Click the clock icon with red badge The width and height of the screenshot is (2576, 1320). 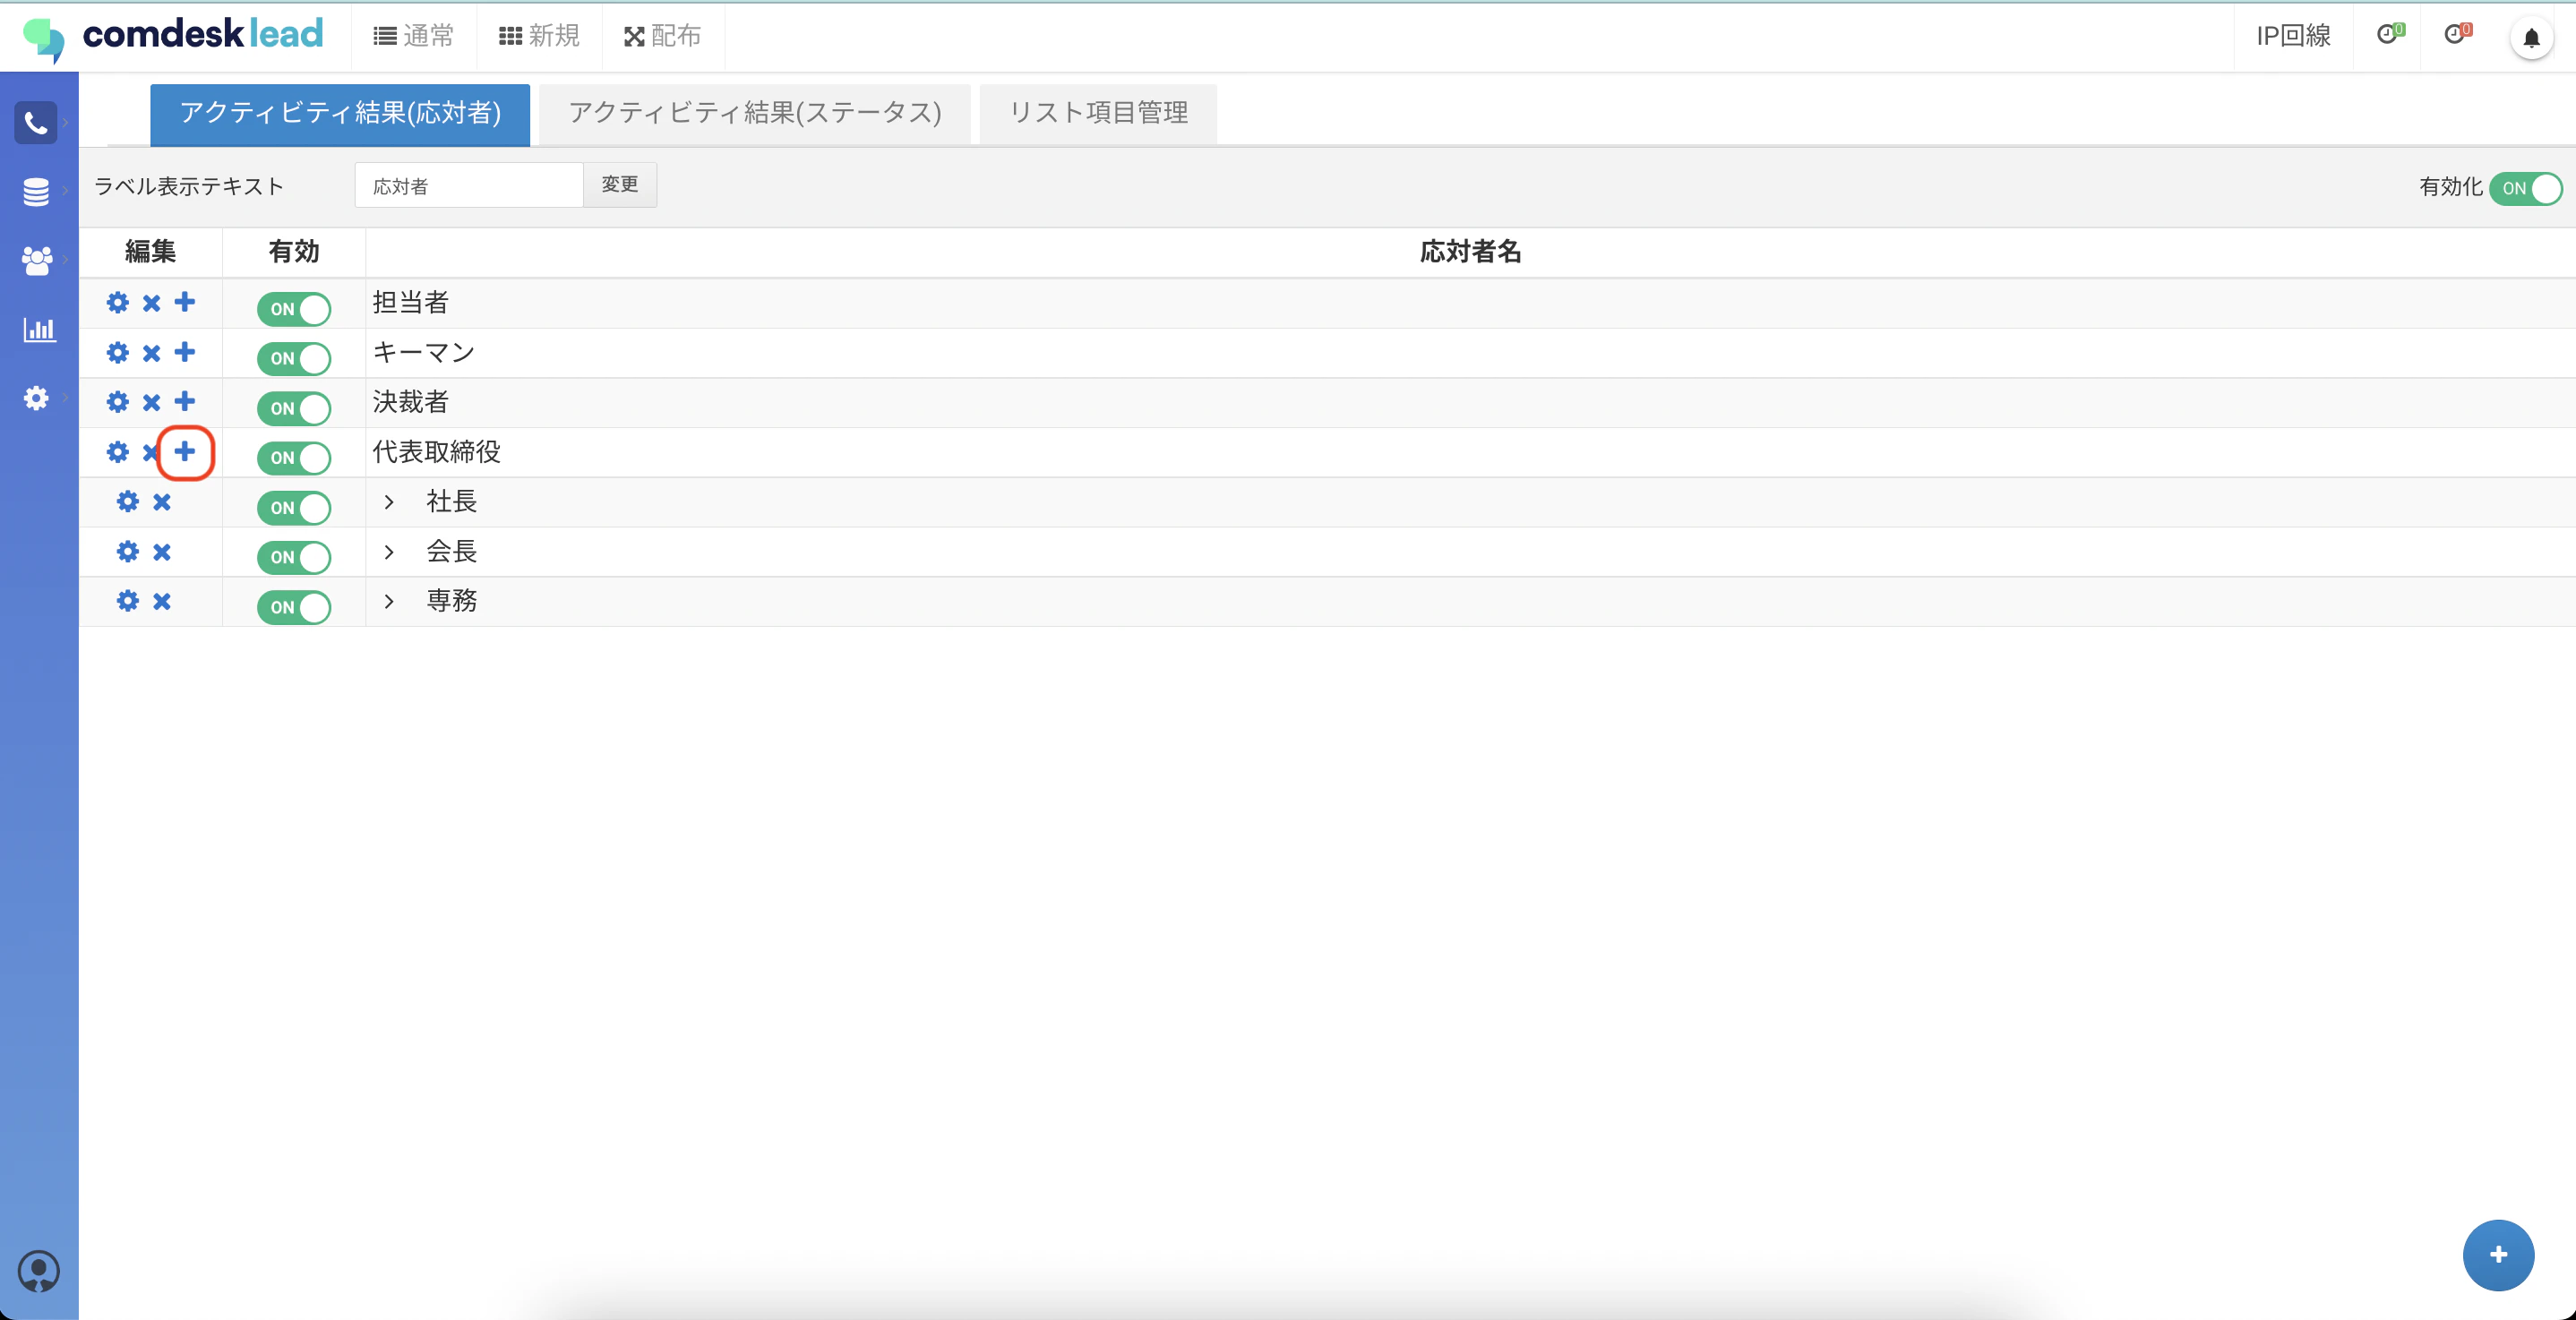point(2457,34)
